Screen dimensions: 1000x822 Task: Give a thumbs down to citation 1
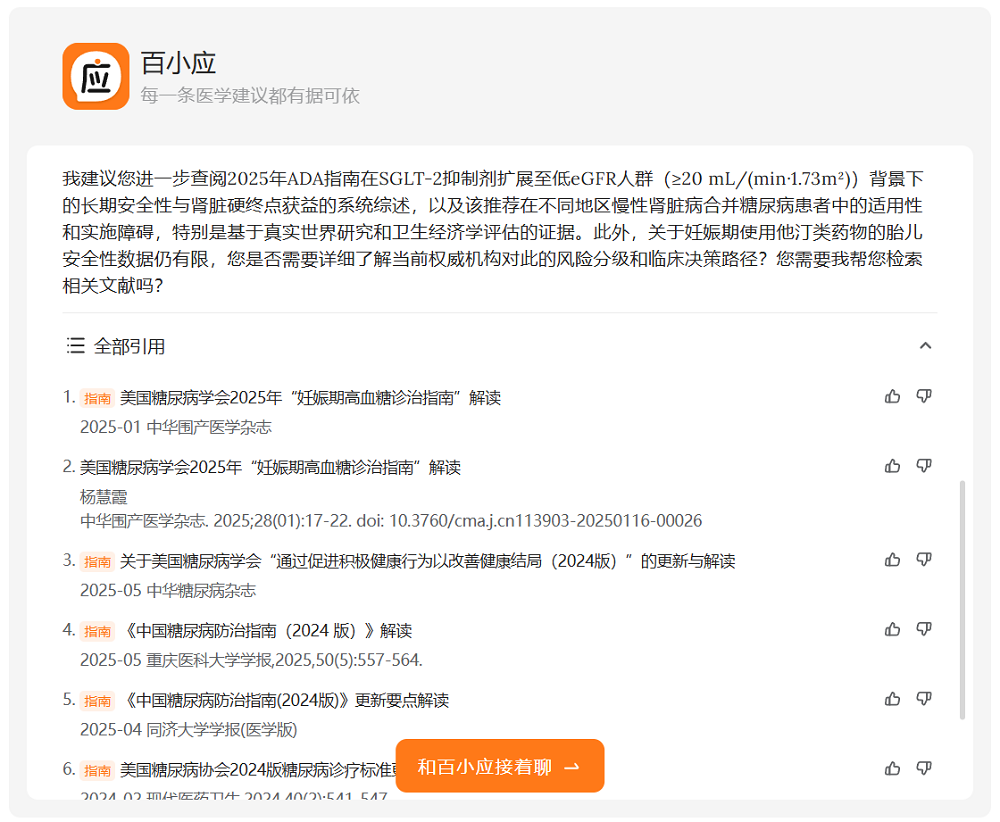pos(925,396)
